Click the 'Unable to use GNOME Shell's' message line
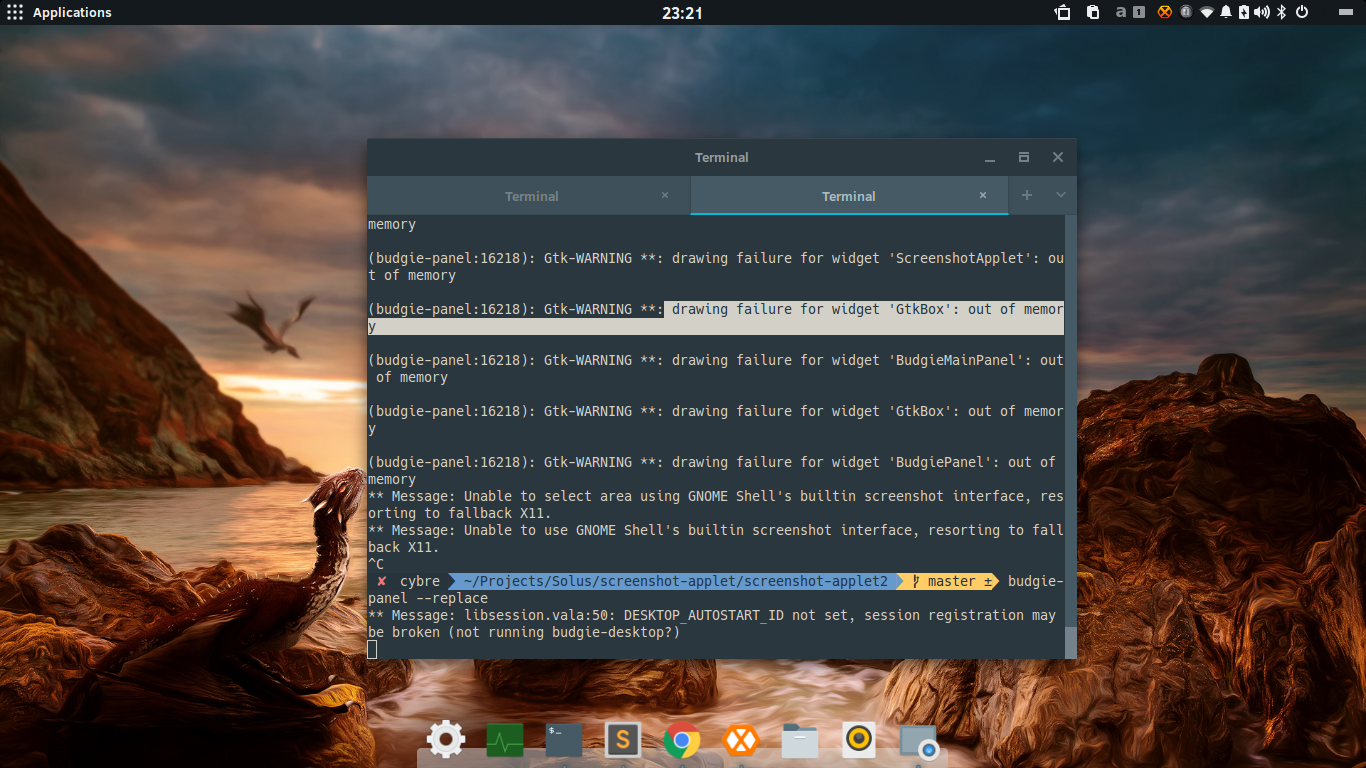 click(716, 539)
